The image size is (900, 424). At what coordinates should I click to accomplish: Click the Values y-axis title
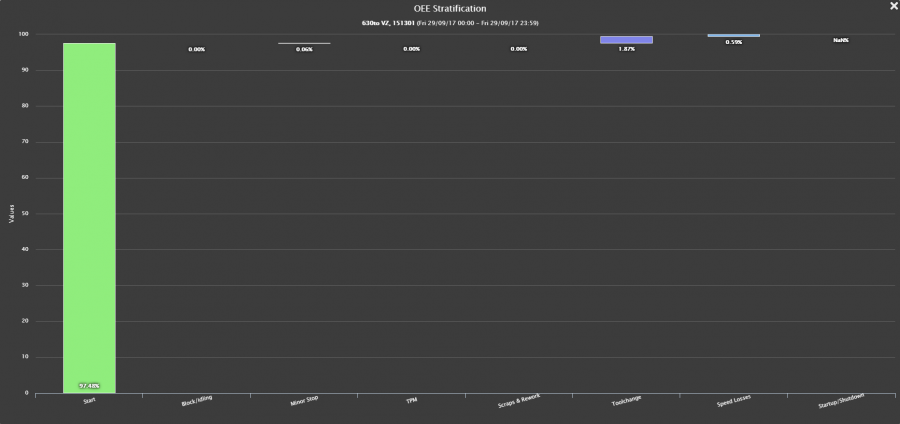[x=11, y=213]
